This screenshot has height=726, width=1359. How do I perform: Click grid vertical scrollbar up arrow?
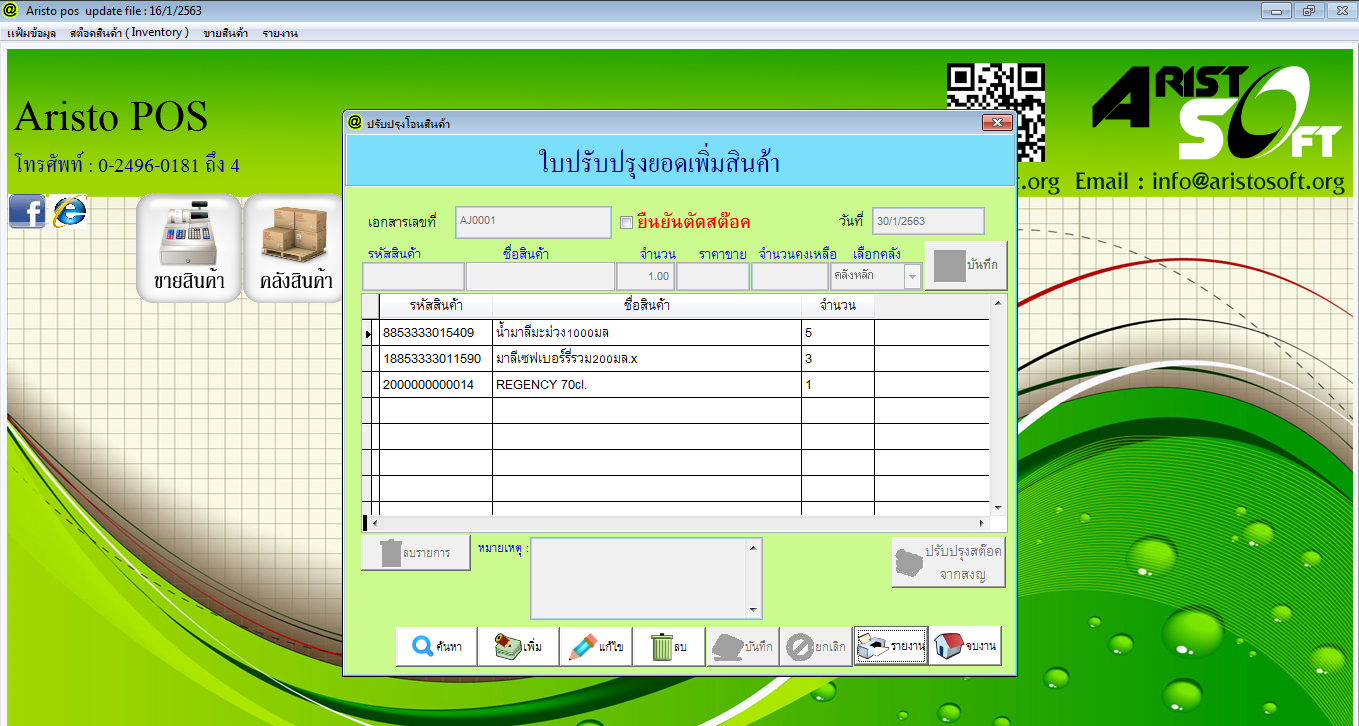tap(997, 302)
